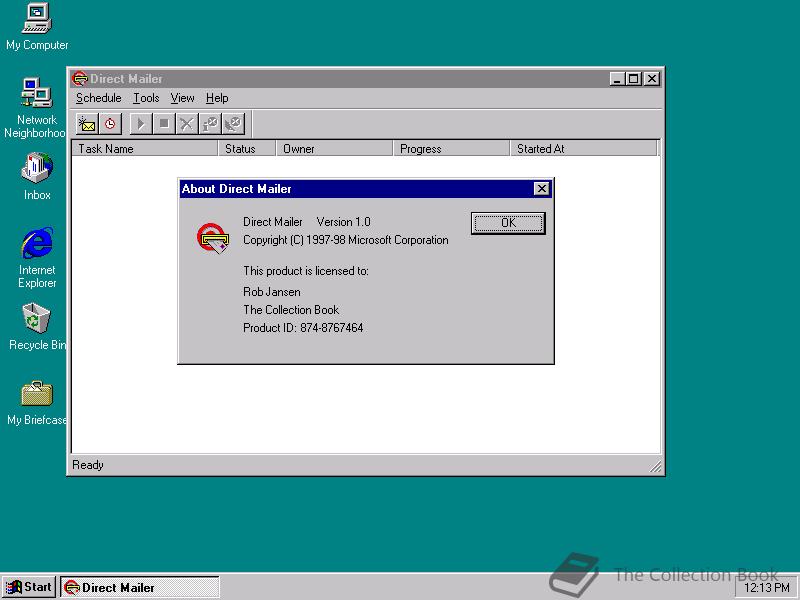Select the Internet Explorer desktop icon
The image size is (800, 600).
[x=37, y=258]
